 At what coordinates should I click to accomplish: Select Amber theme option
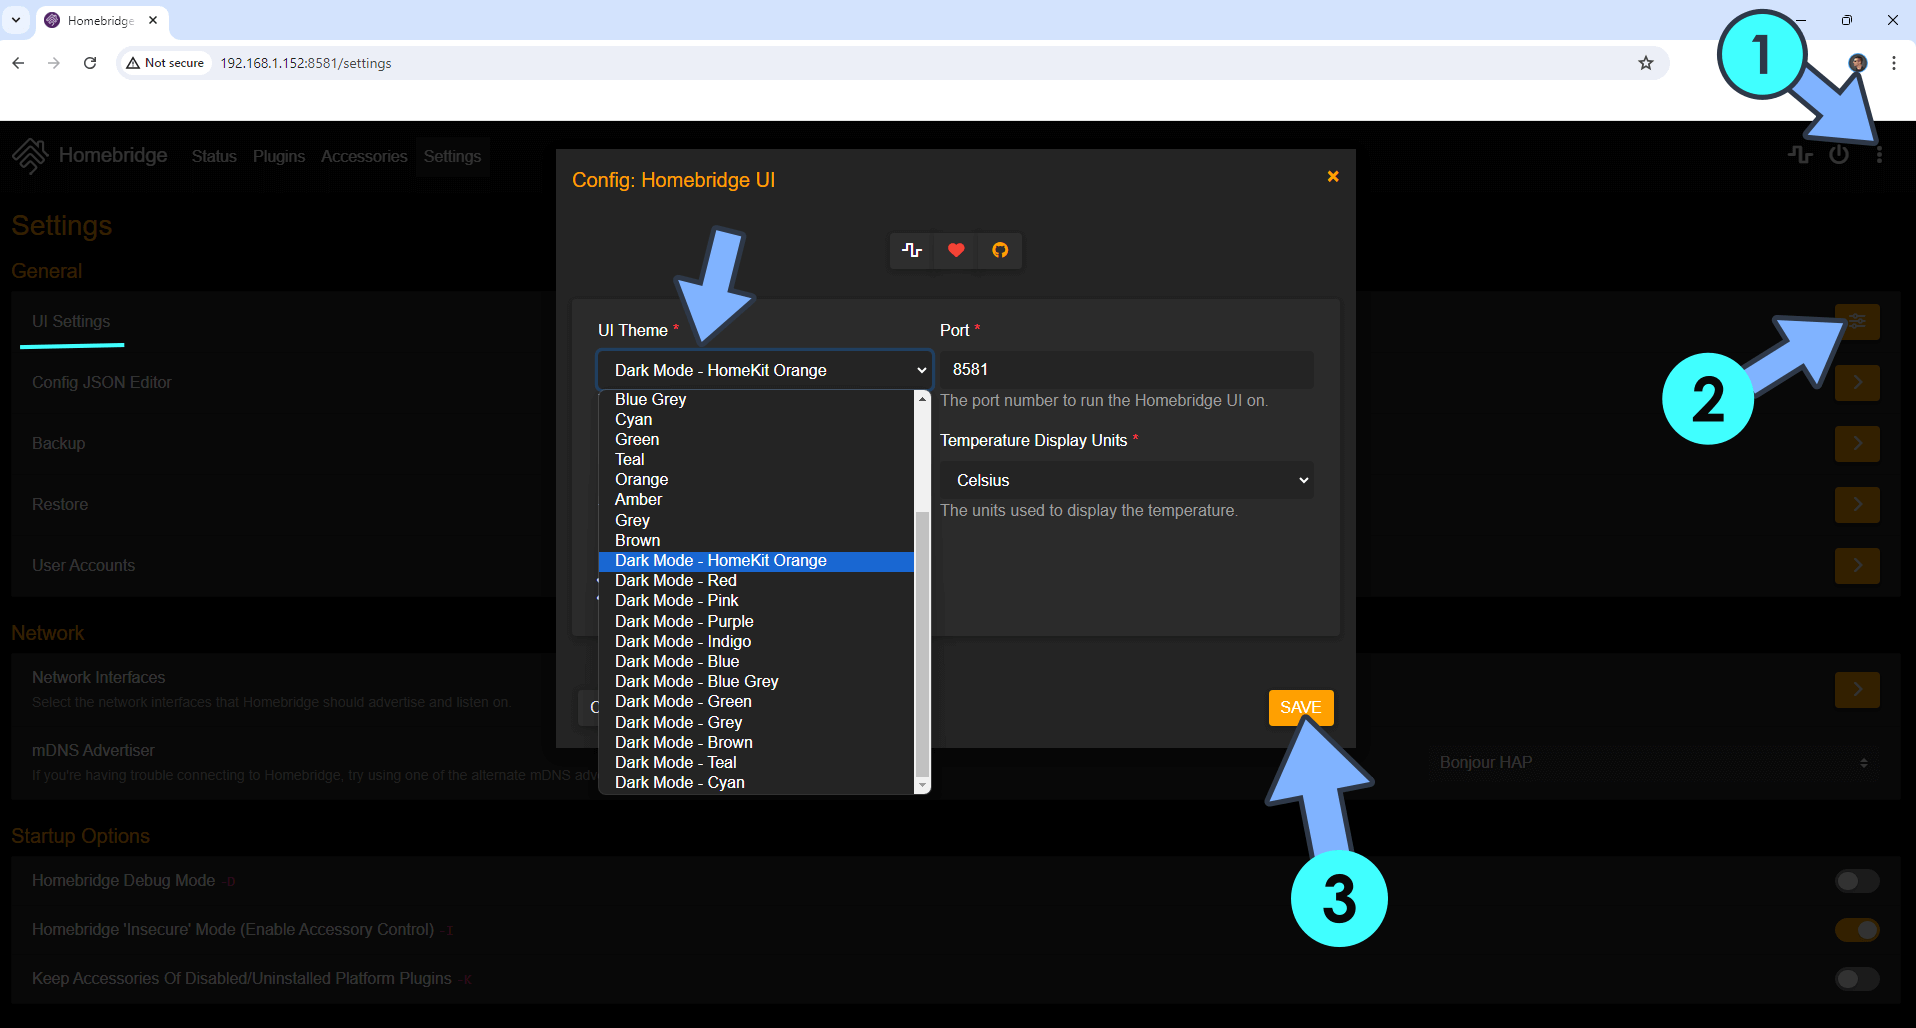tap(756, 500)
